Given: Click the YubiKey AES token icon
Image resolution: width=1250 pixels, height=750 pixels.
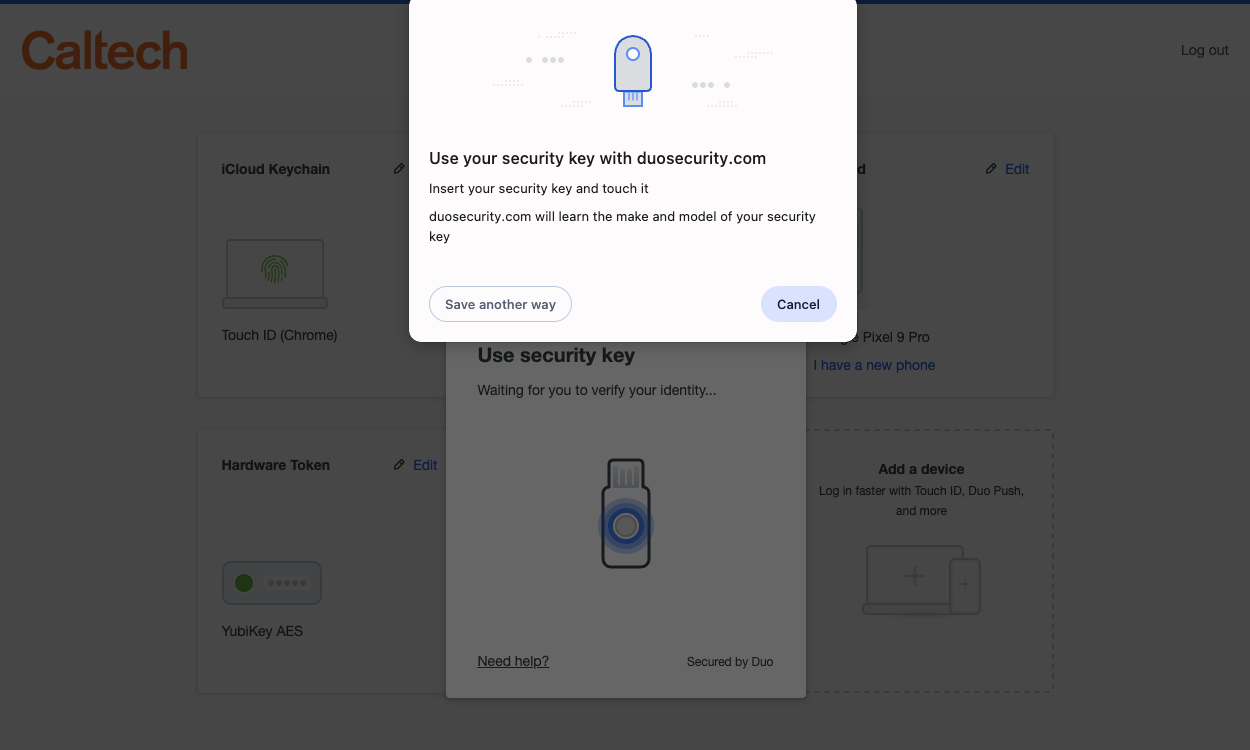Looking at the screenshot, I should 271,583.
